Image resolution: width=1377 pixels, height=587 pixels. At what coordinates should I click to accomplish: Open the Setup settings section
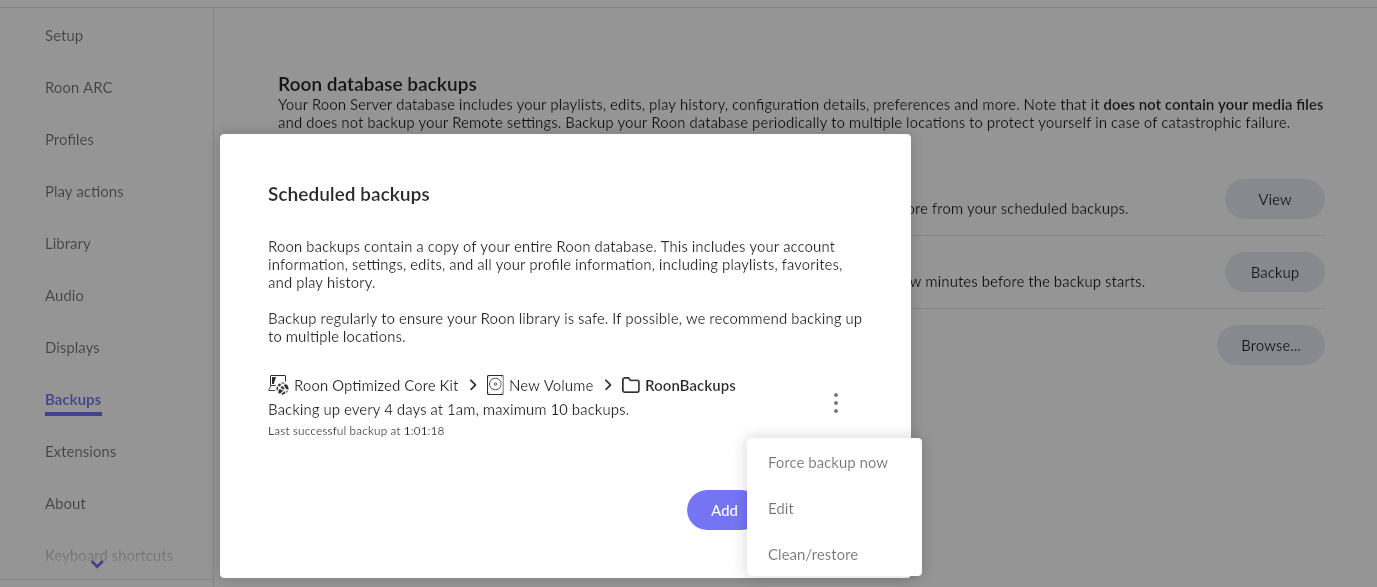click(x=64, y=36)
